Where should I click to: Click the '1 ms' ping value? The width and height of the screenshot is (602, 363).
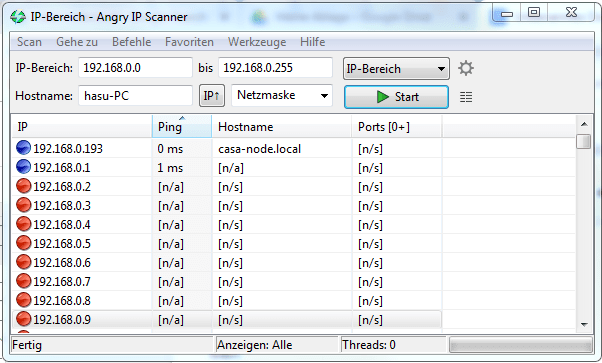click(x=170, y=167)
